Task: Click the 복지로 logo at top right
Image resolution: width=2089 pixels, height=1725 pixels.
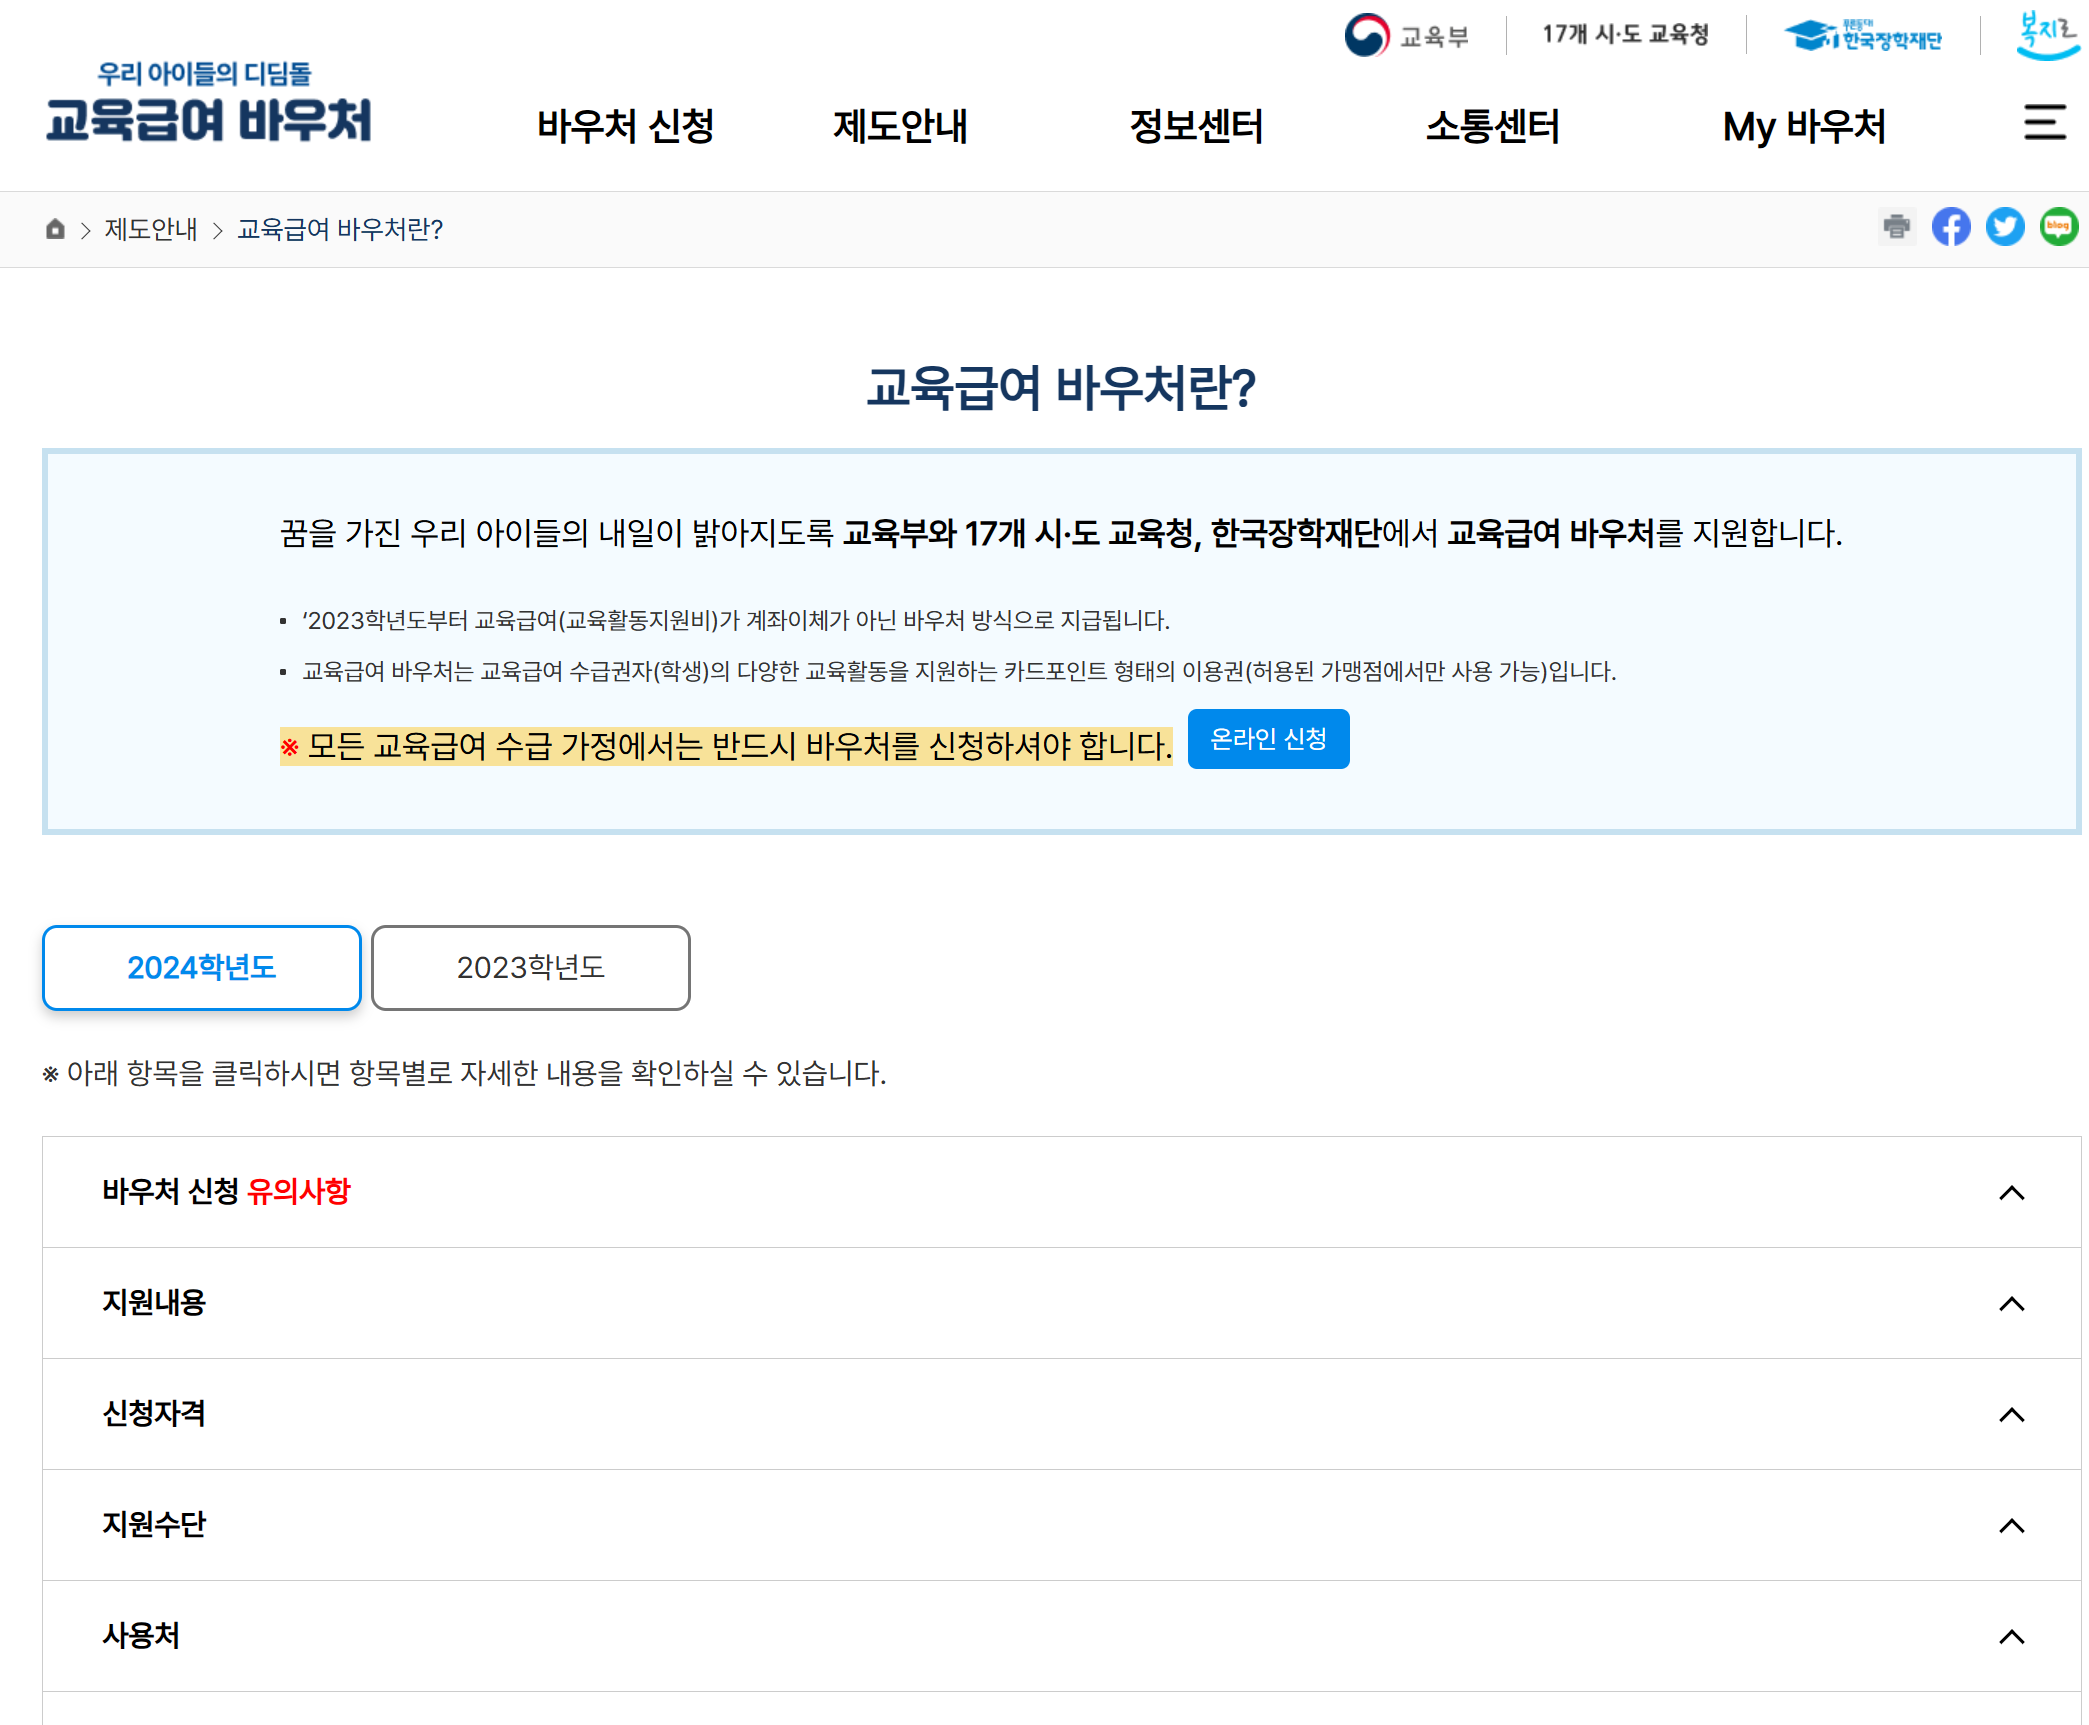Action: (x=2047, y=36)
